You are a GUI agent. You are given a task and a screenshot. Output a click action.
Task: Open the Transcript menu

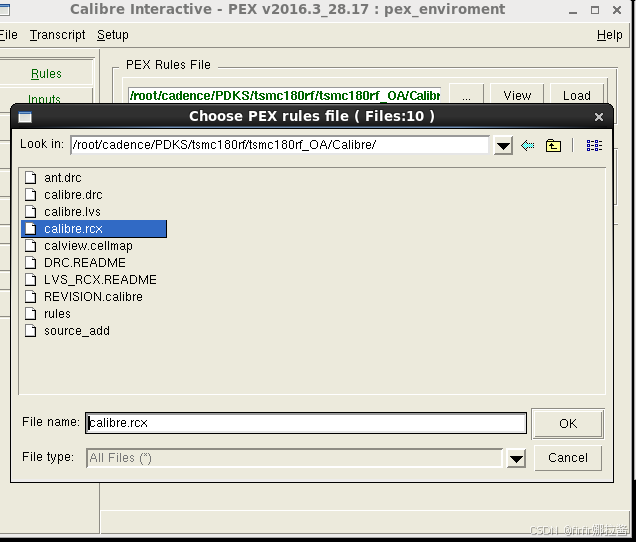pyautogui.click(x=57, y=35)
